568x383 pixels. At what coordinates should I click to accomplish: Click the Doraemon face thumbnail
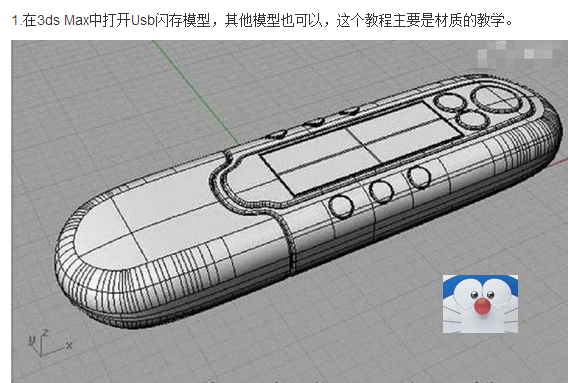[x=480, y=304]
